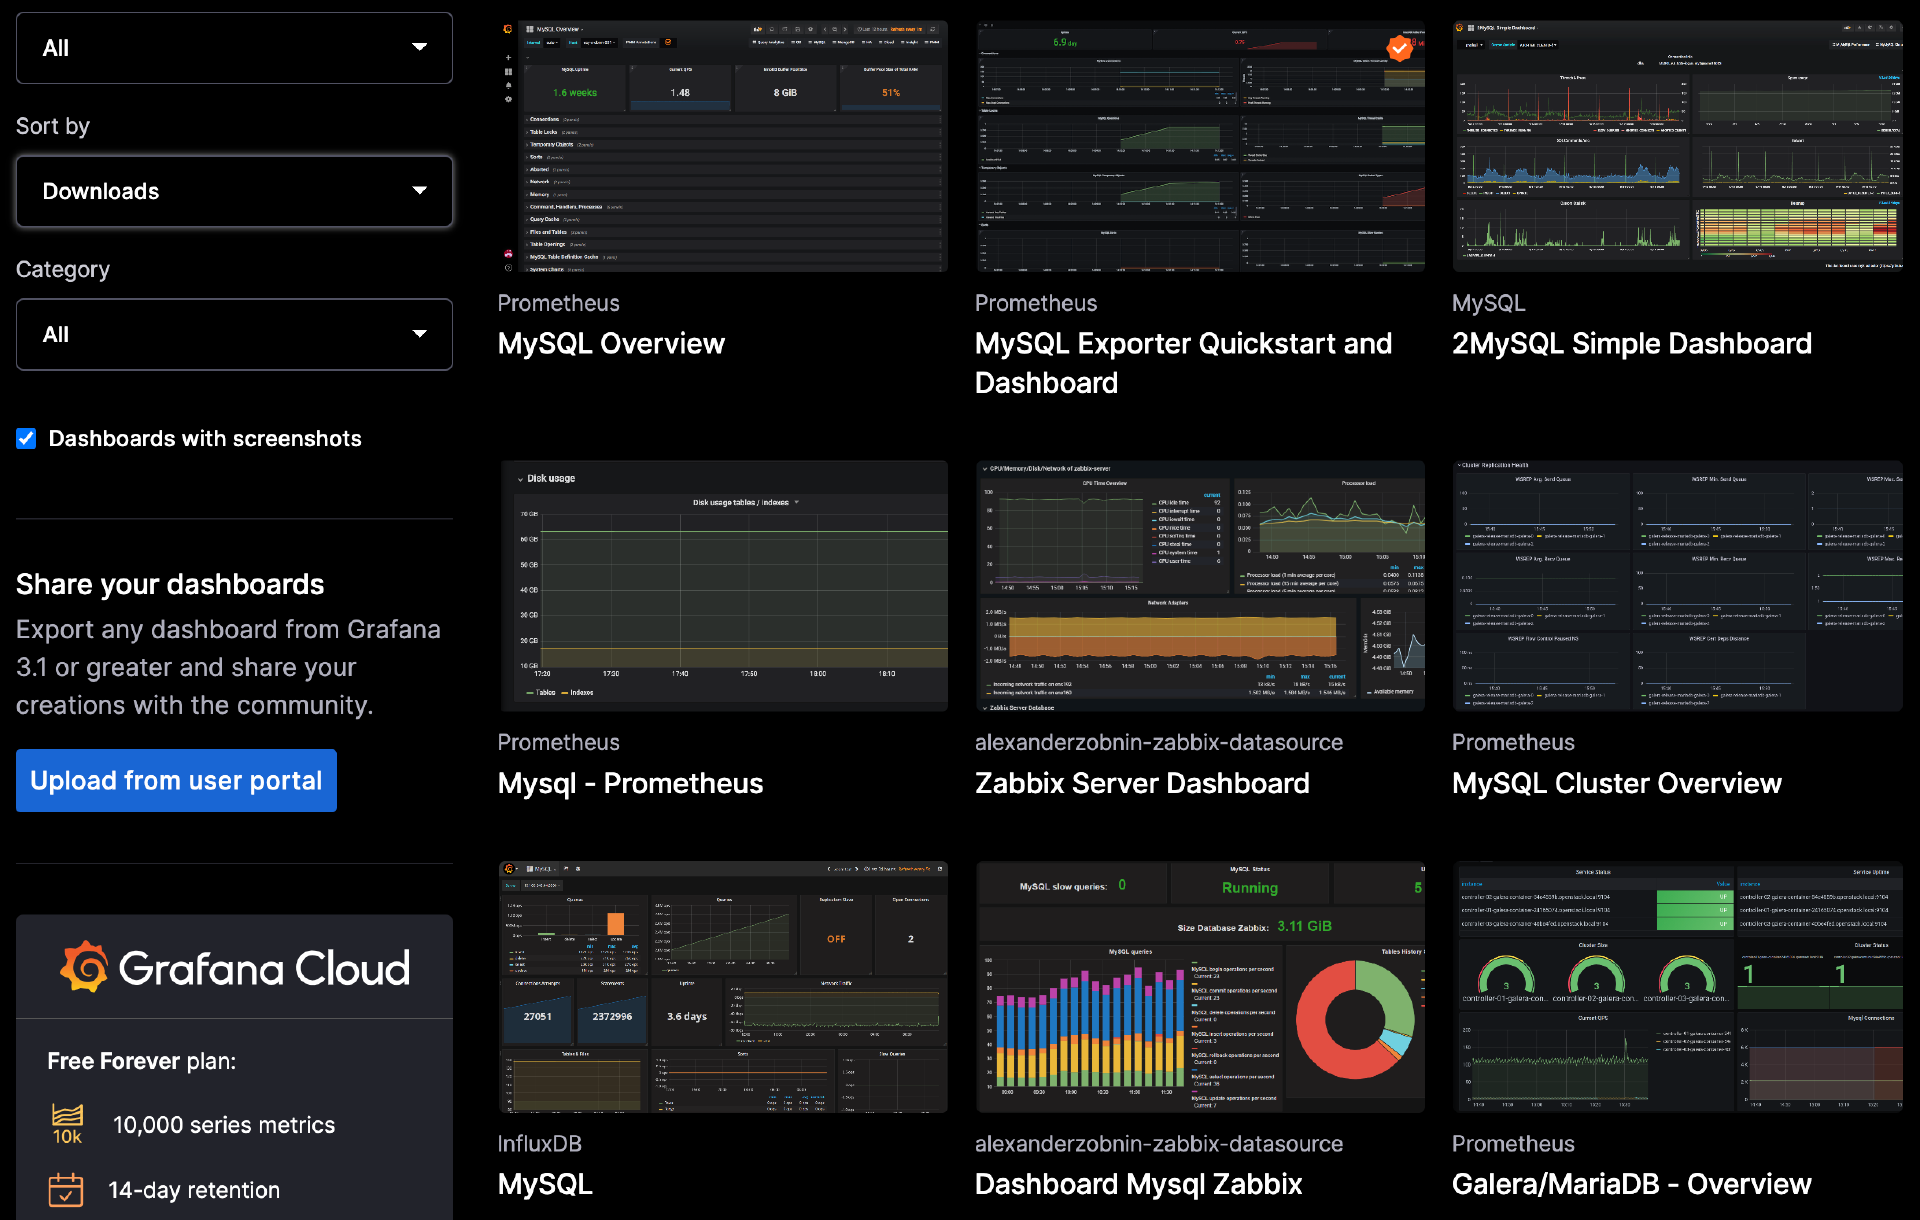Open Galera/MariaDB - Overview thumbnail
This screenshot has height=1220, width=1920.
click(x=1677, y=987)
